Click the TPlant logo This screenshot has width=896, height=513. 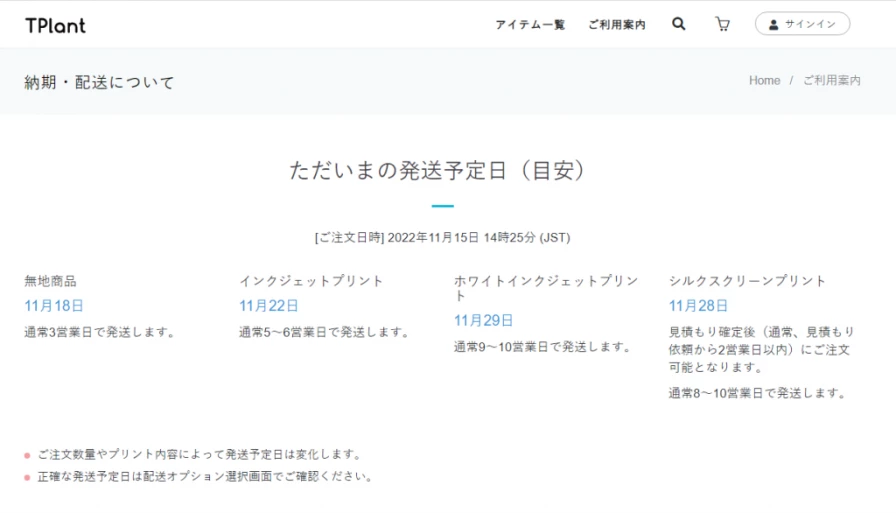pos(55,25)
